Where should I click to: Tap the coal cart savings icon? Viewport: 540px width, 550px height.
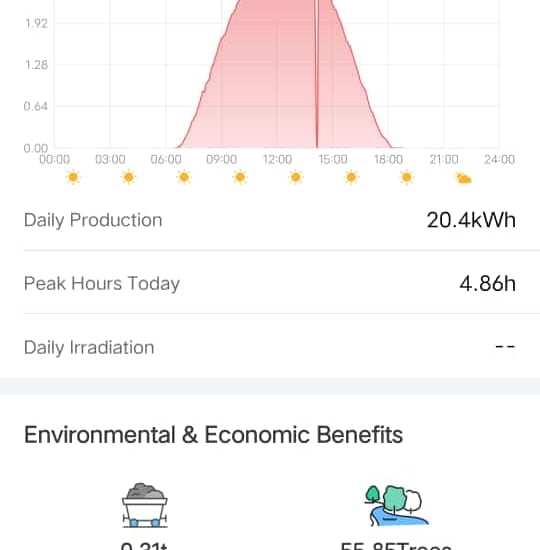(x=145, y=505)
